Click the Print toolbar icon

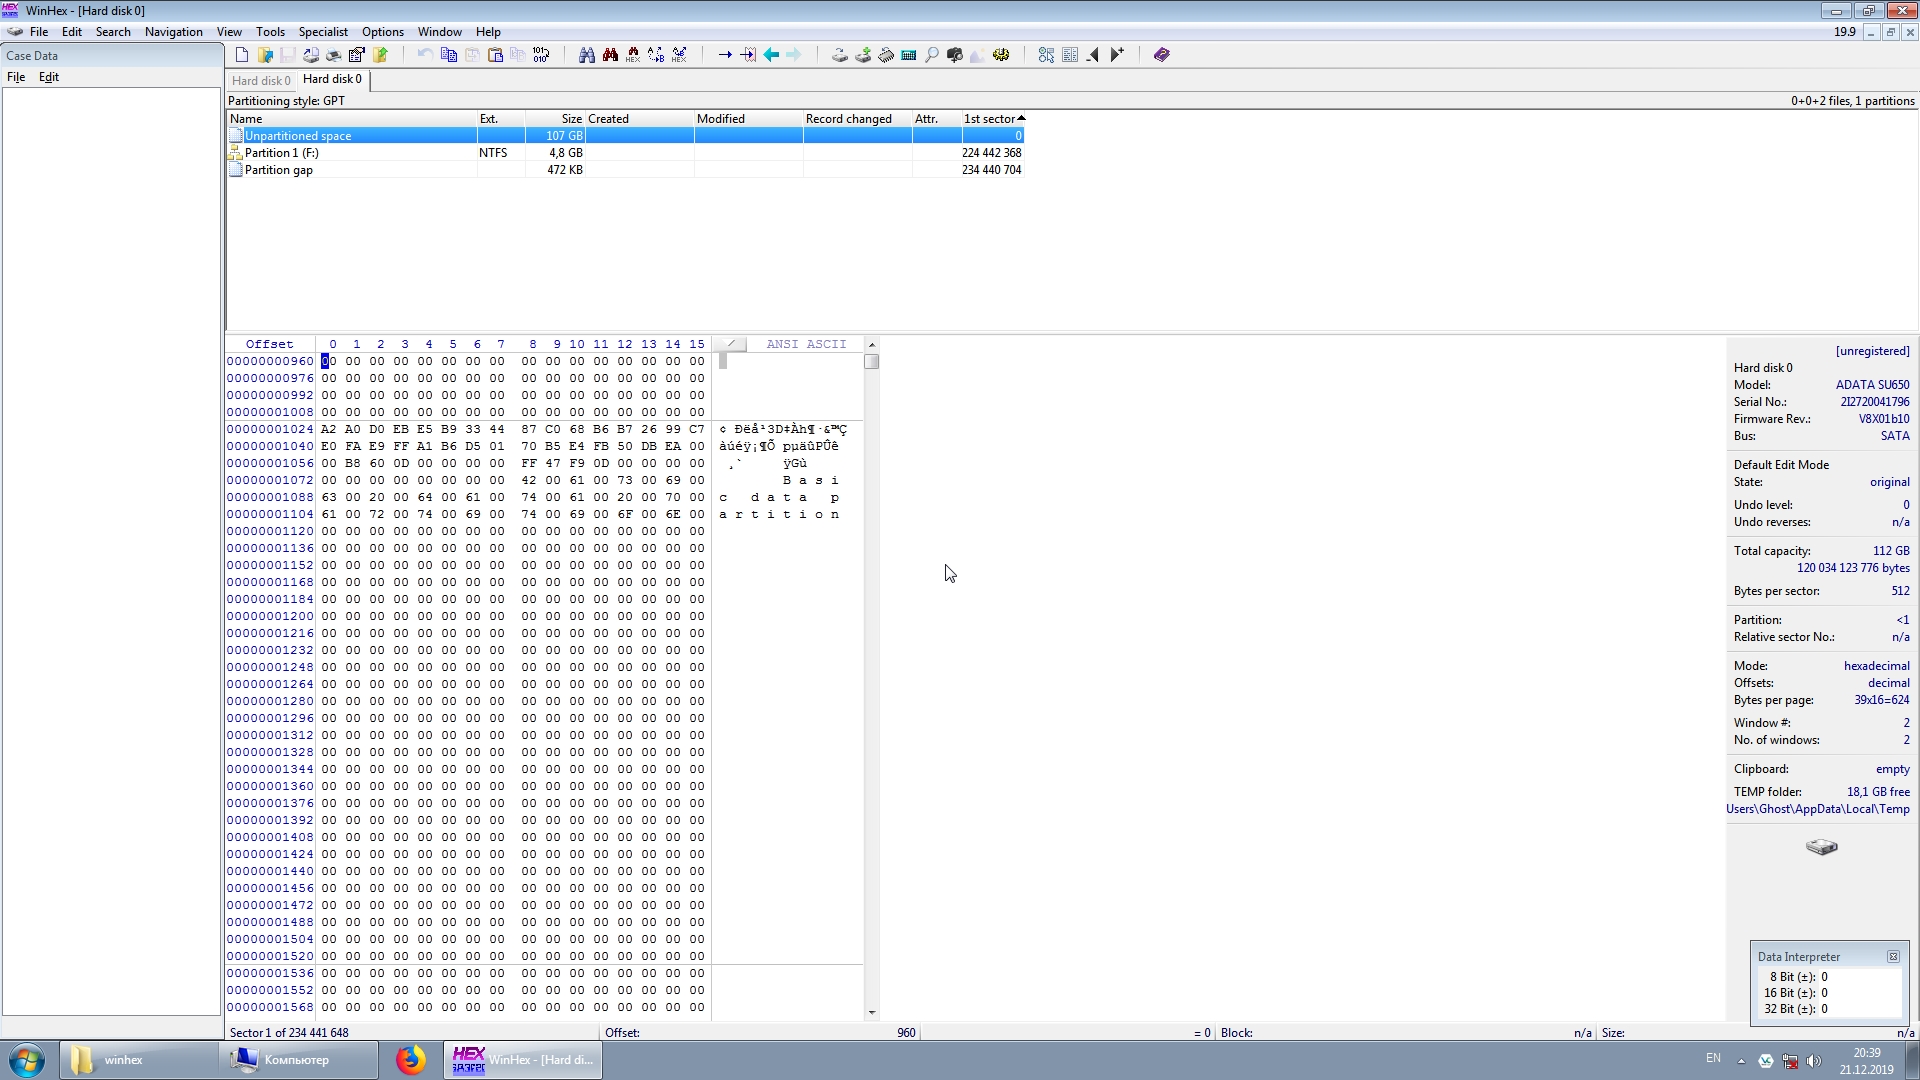334,55
